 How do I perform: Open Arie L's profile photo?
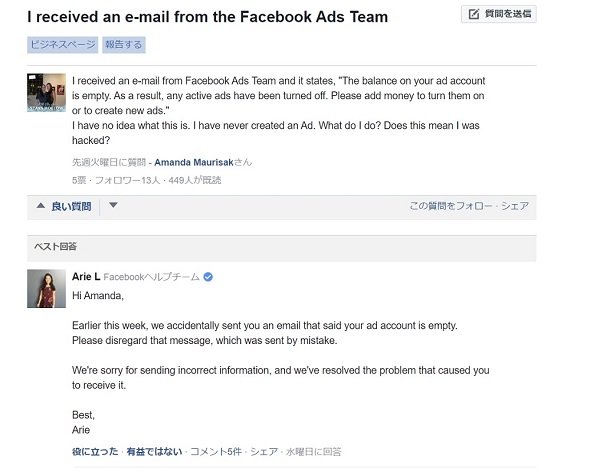47,289
